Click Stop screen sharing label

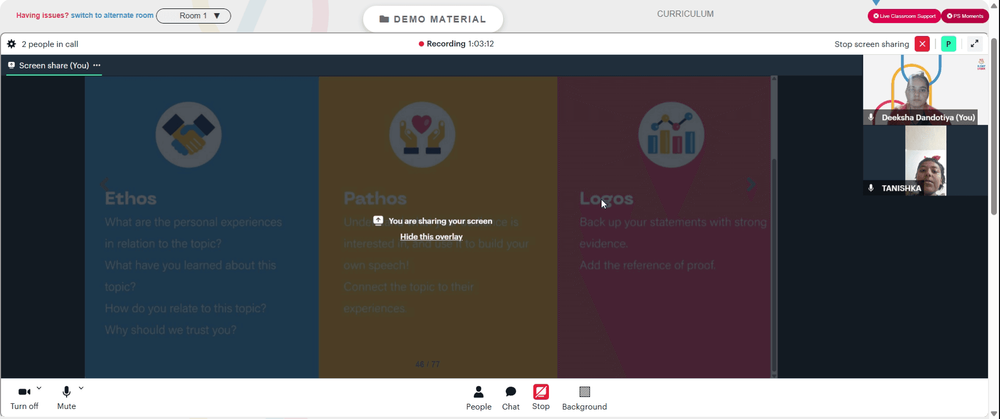pos(872,44)
